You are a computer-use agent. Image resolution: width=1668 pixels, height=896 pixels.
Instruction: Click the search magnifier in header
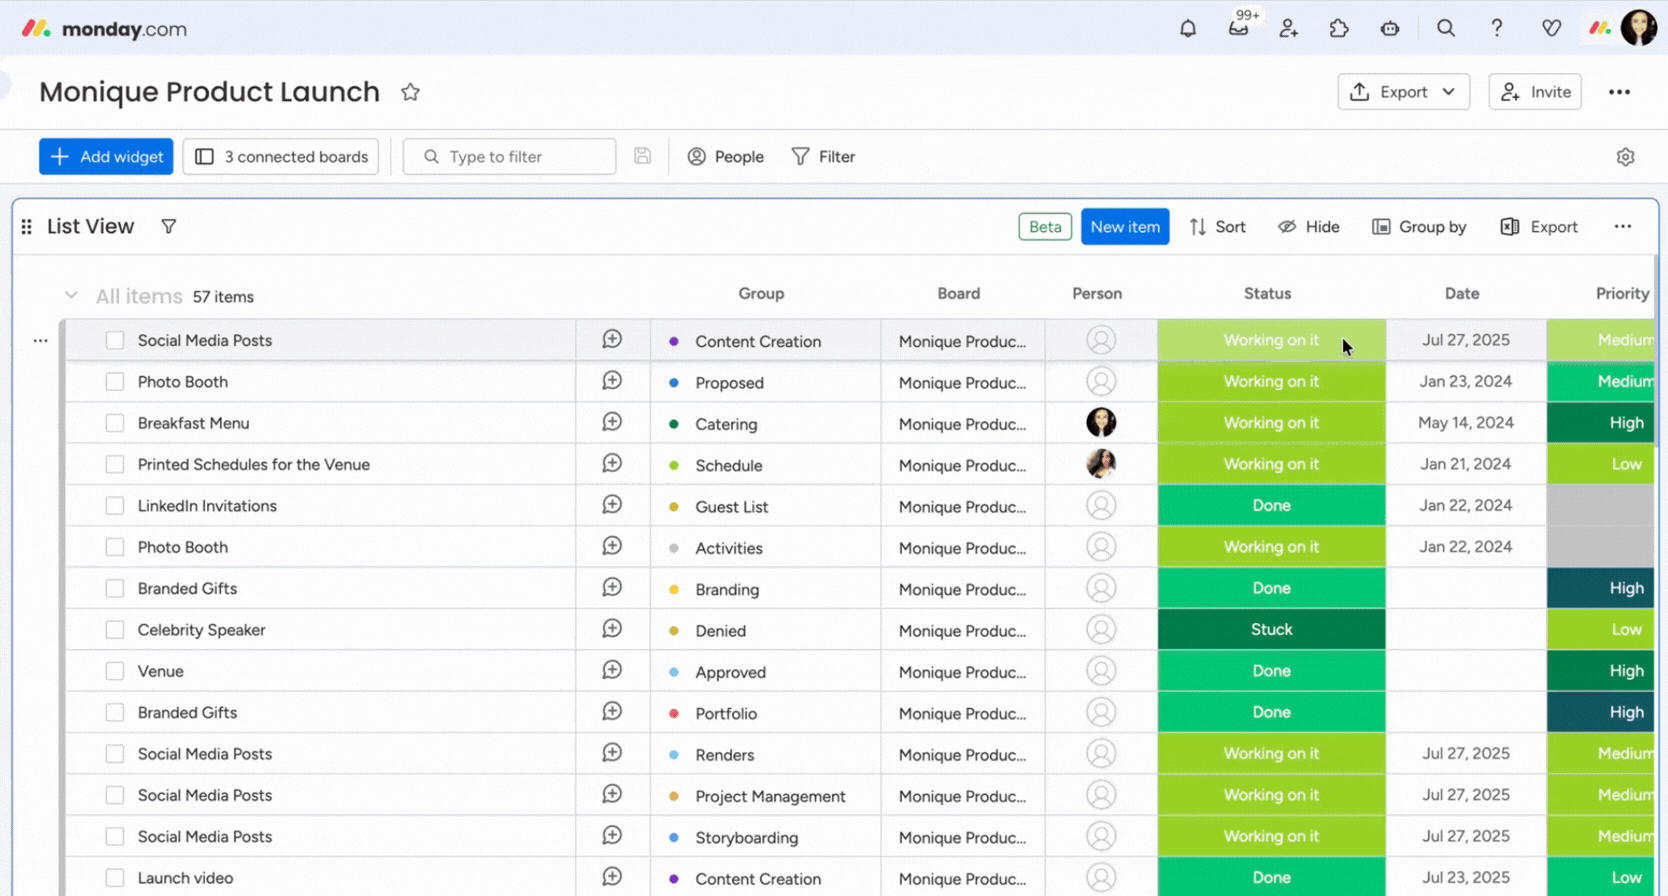[1445, 29]
